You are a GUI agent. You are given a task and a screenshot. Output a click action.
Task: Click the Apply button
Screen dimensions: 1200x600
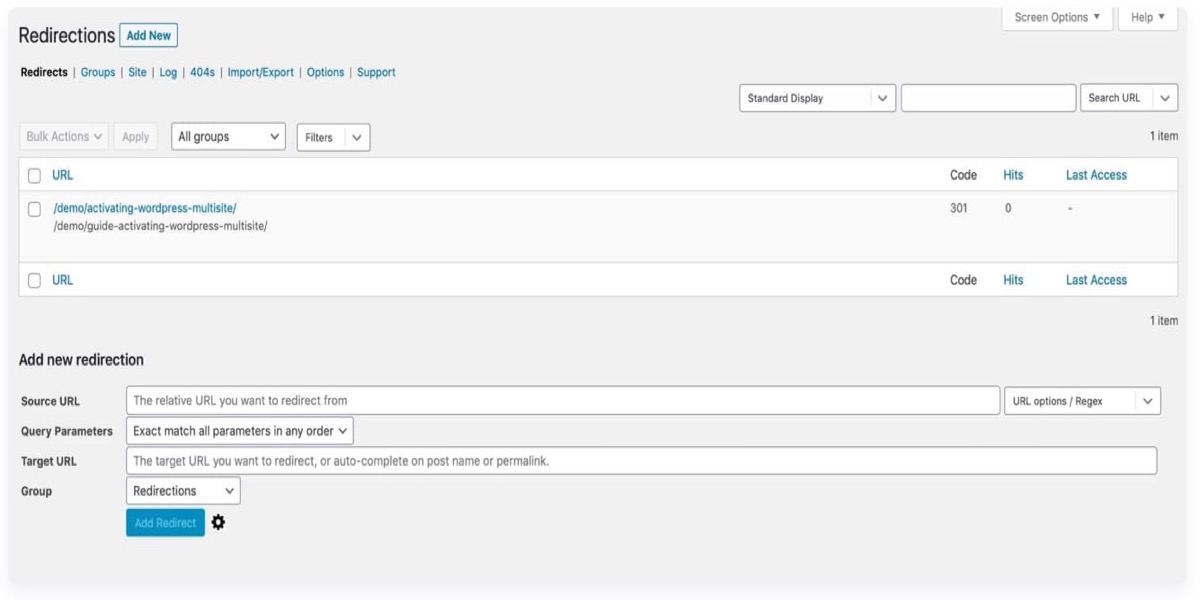pyautogui.click(x=136, y=137)
